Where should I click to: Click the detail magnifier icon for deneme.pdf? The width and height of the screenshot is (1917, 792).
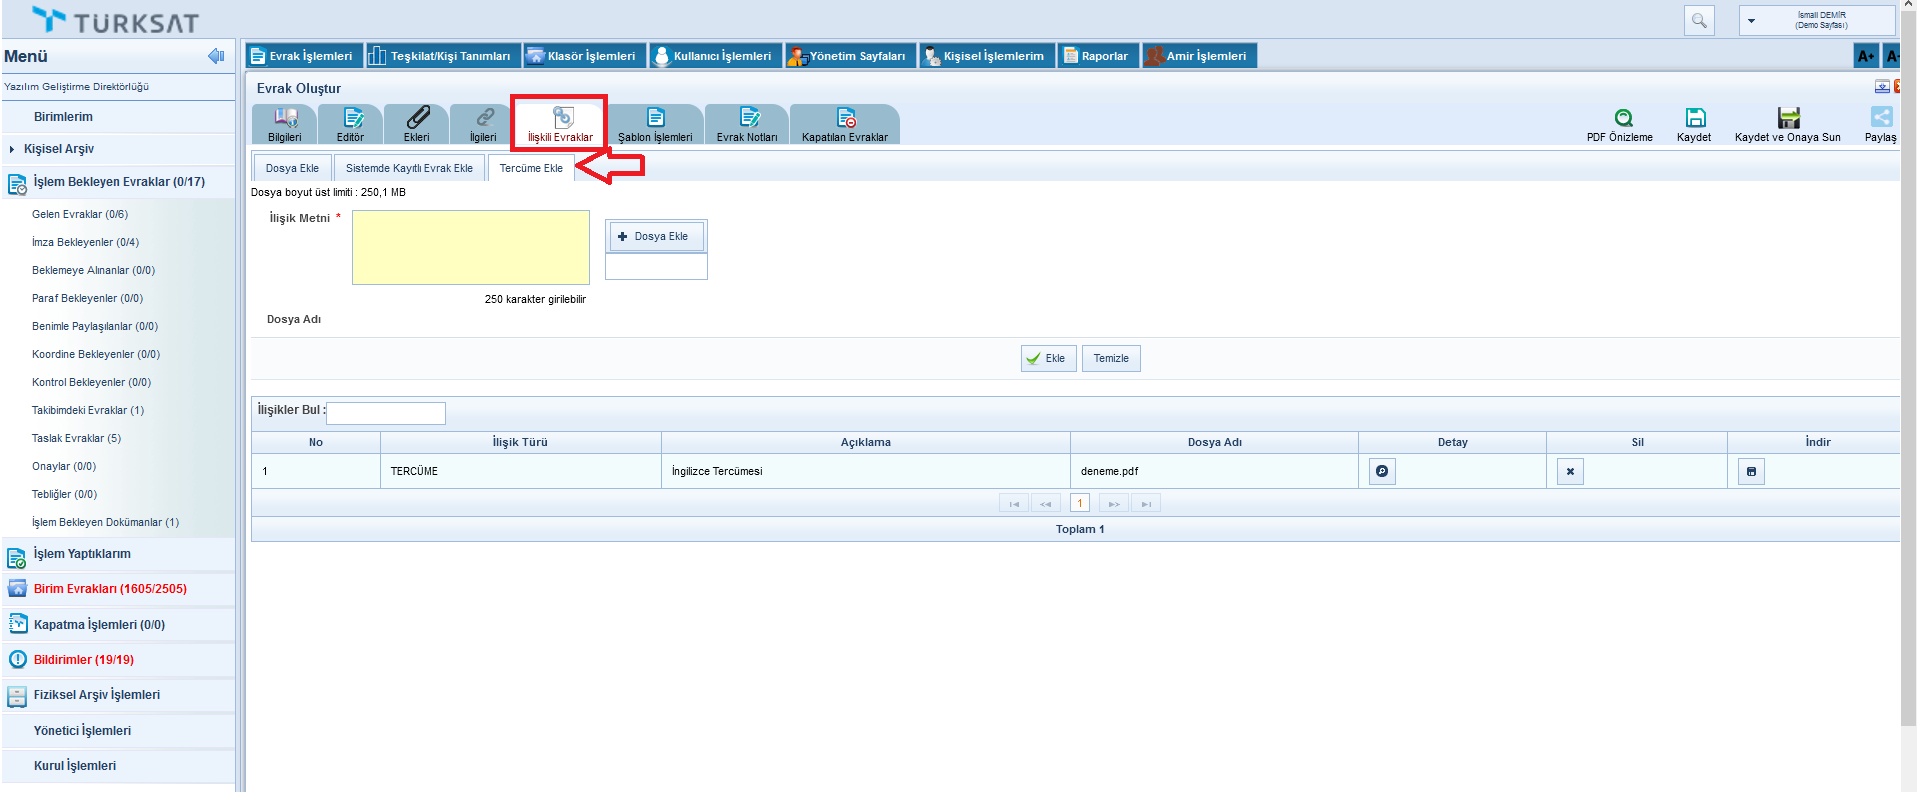pyautogui.click(x=1382, y=471)
